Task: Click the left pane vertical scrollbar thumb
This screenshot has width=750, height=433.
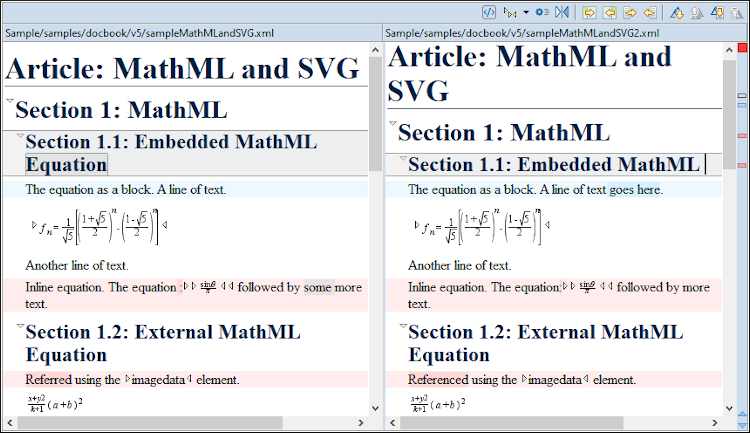Action: click(x=375, y=110)
